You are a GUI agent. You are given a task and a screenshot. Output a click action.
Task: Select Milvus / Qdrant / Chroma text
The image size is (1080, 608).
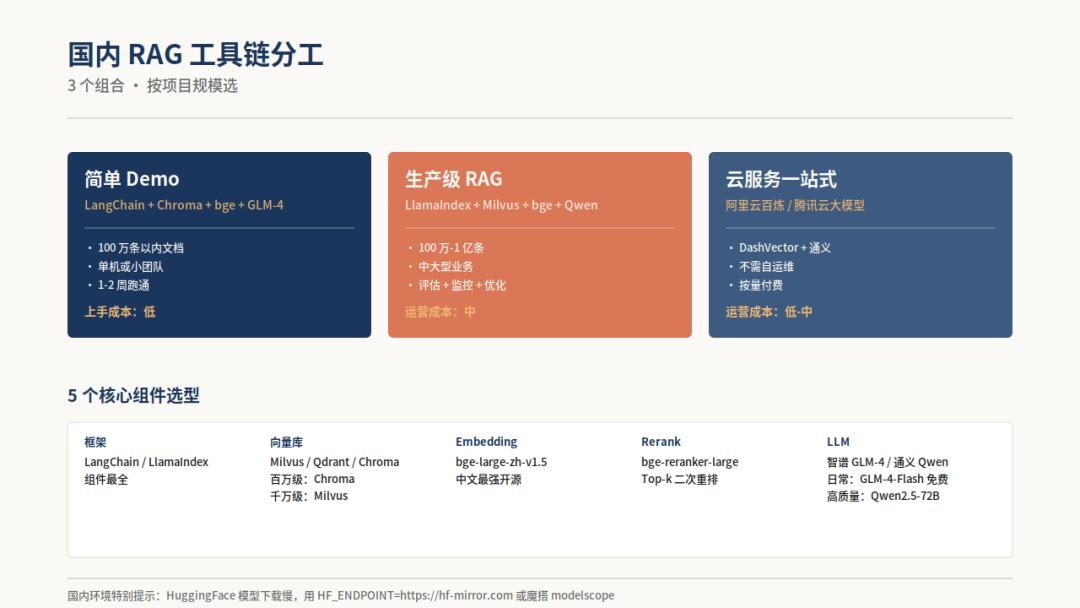(335, 462)
